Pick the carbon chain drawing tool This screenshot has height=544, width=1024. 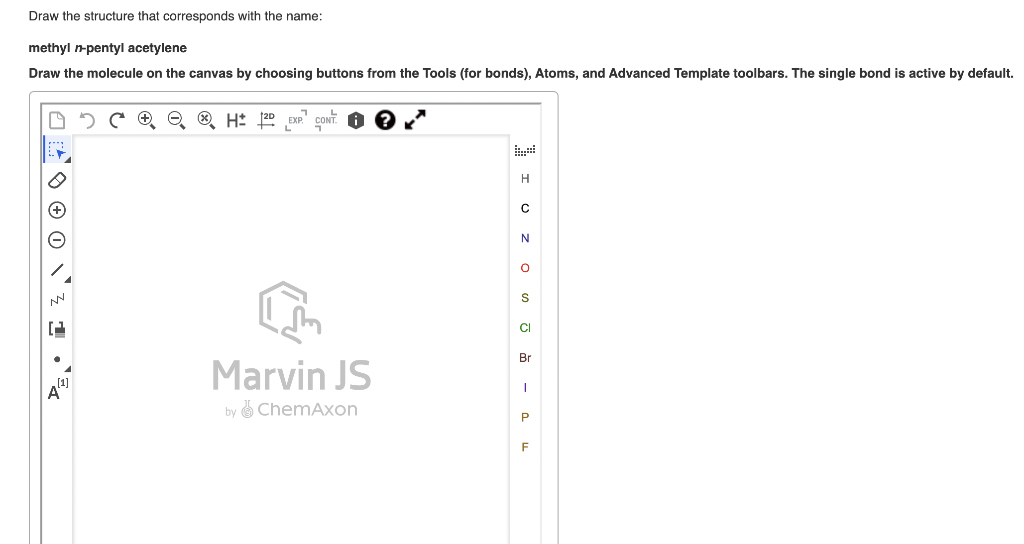[x=57, y=300]
